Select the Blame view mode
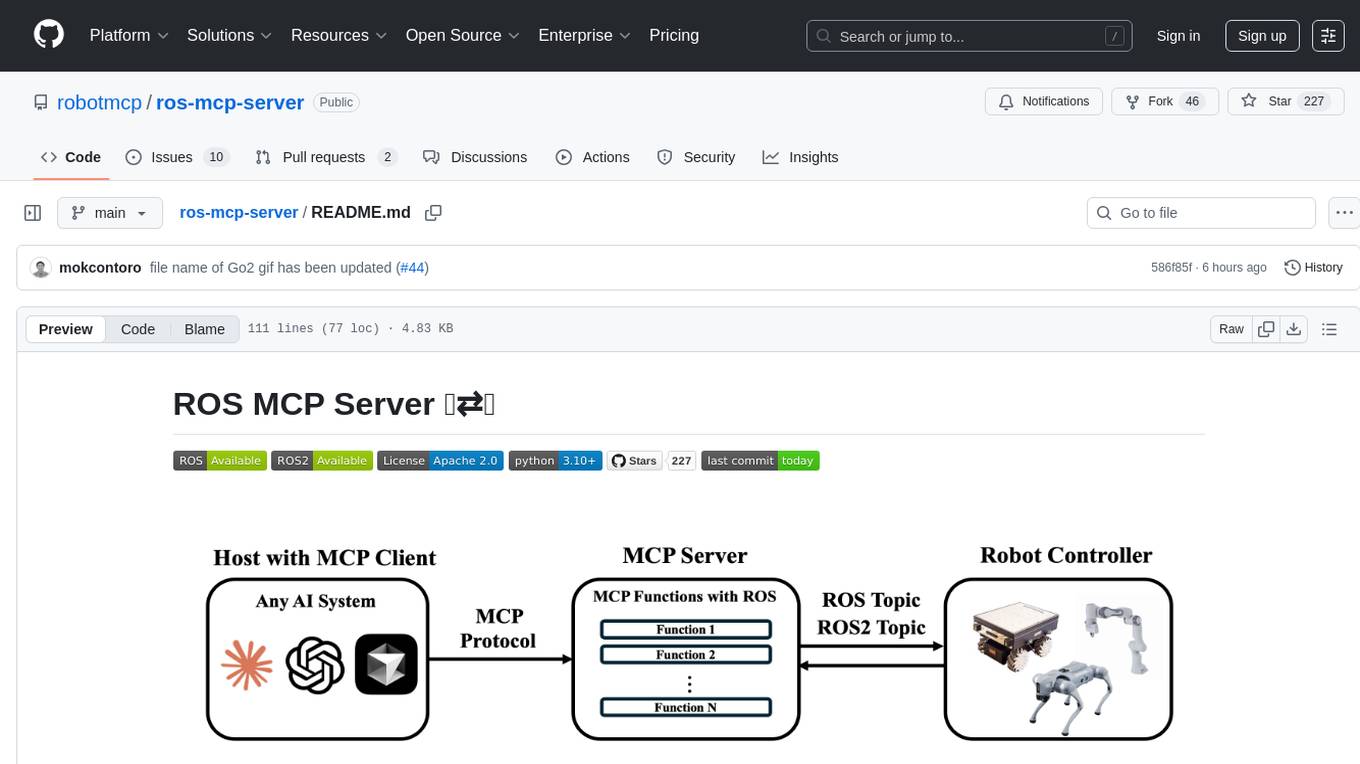Viewport: 1360px width, 764px height. (204, 329)
